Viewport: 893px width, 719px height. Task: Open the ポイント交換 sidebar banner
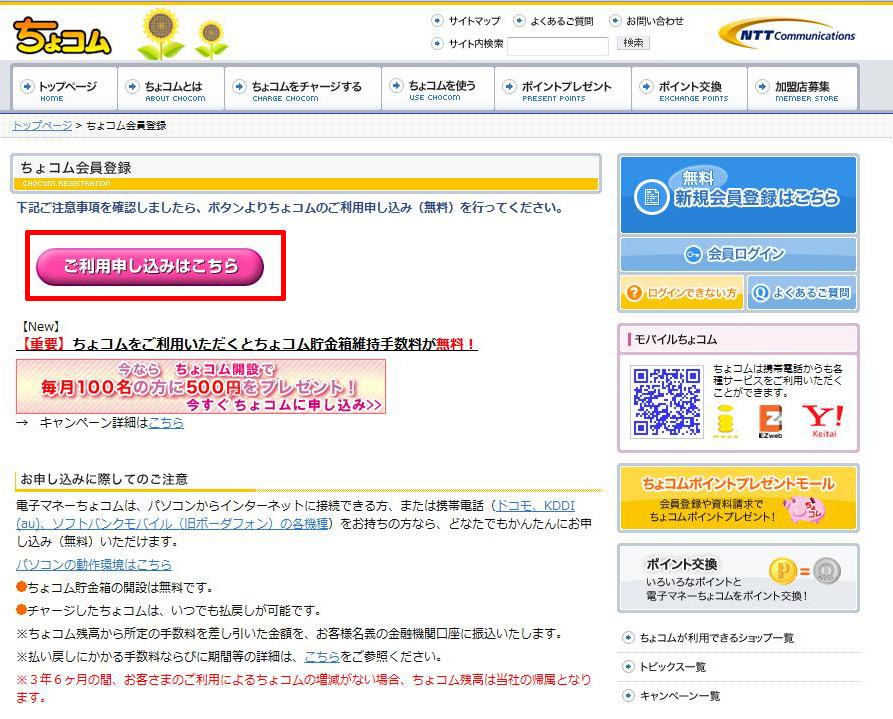coord(738,578)
